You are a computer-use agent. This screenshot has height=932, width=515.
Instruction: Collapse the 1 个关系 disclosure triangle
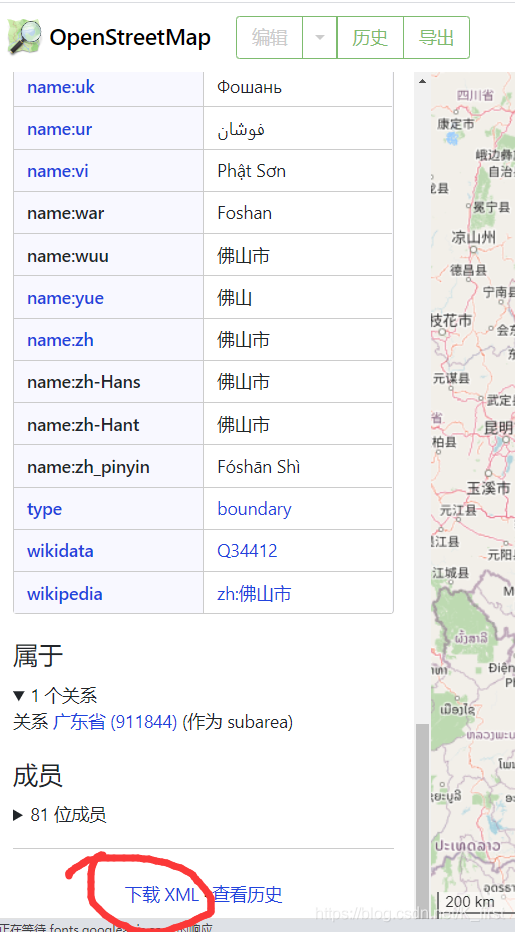[x=18, y=695]
